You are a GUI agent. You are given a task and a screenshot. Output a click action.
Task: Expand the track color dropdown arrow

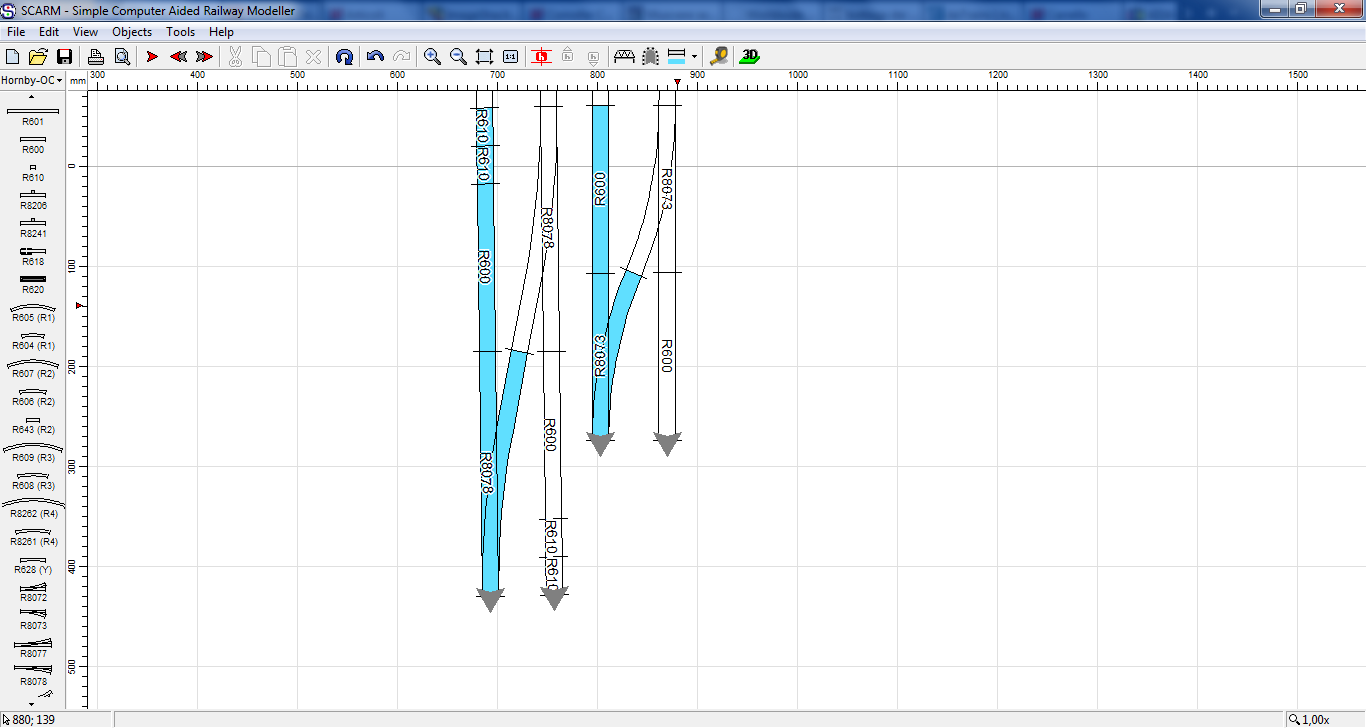(x=694, y=57)
